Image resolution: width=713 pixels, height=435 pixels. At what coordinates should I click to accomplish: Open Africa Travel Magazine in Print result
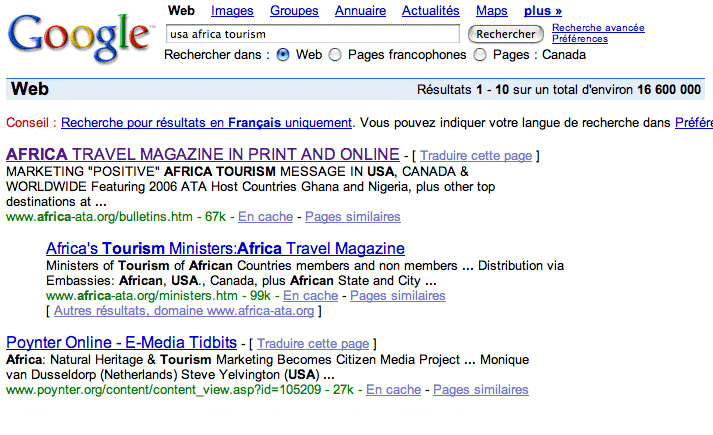coord(202,154)
